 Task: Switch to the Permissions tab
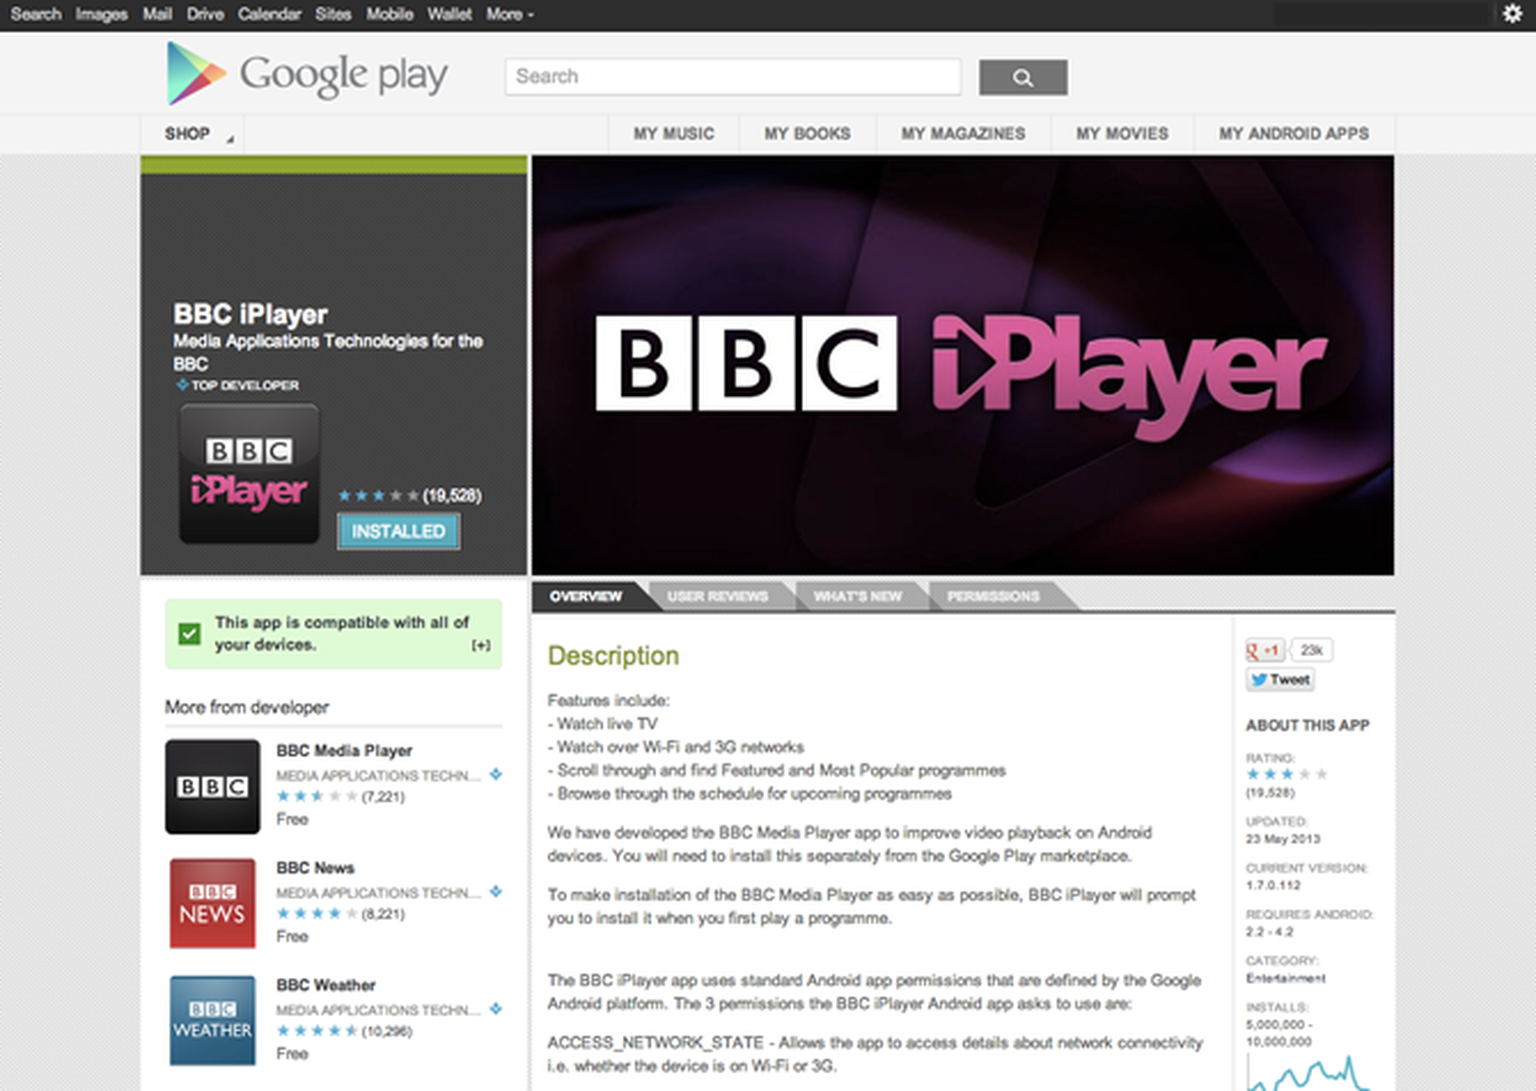click(x=993, y=596)
